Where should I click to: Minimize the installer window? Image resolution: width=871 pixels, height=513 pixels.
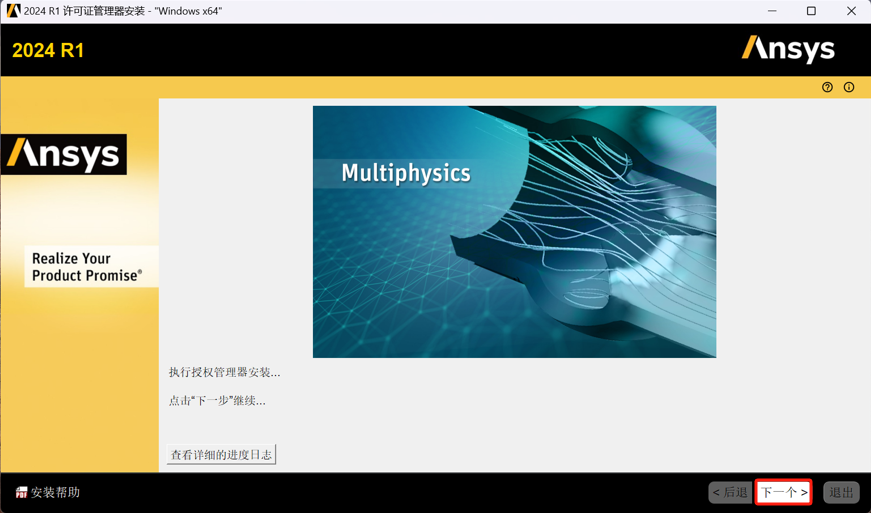click(x=772, y=11)
